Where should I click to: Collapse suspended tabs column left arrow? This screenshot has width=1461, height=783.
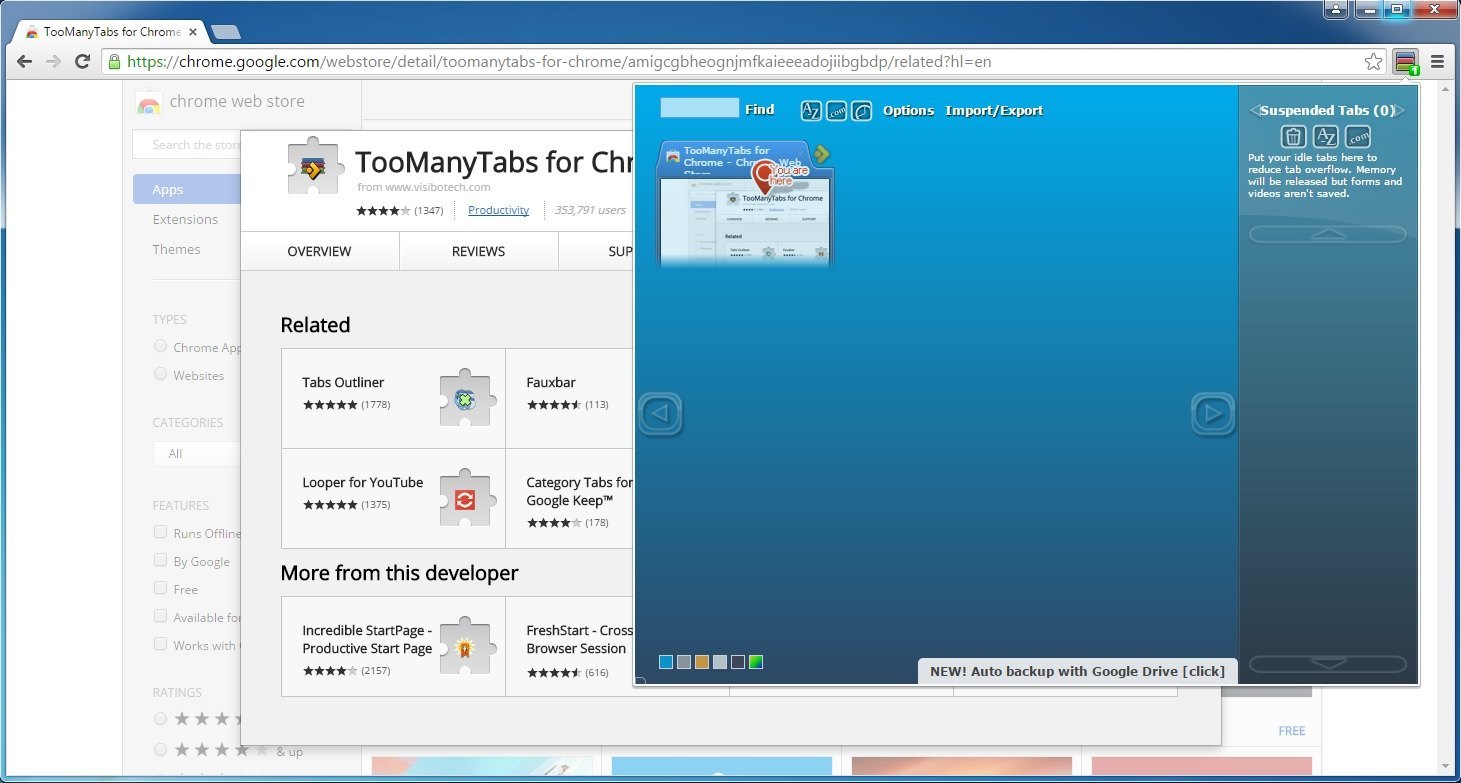coord(1254,111)
